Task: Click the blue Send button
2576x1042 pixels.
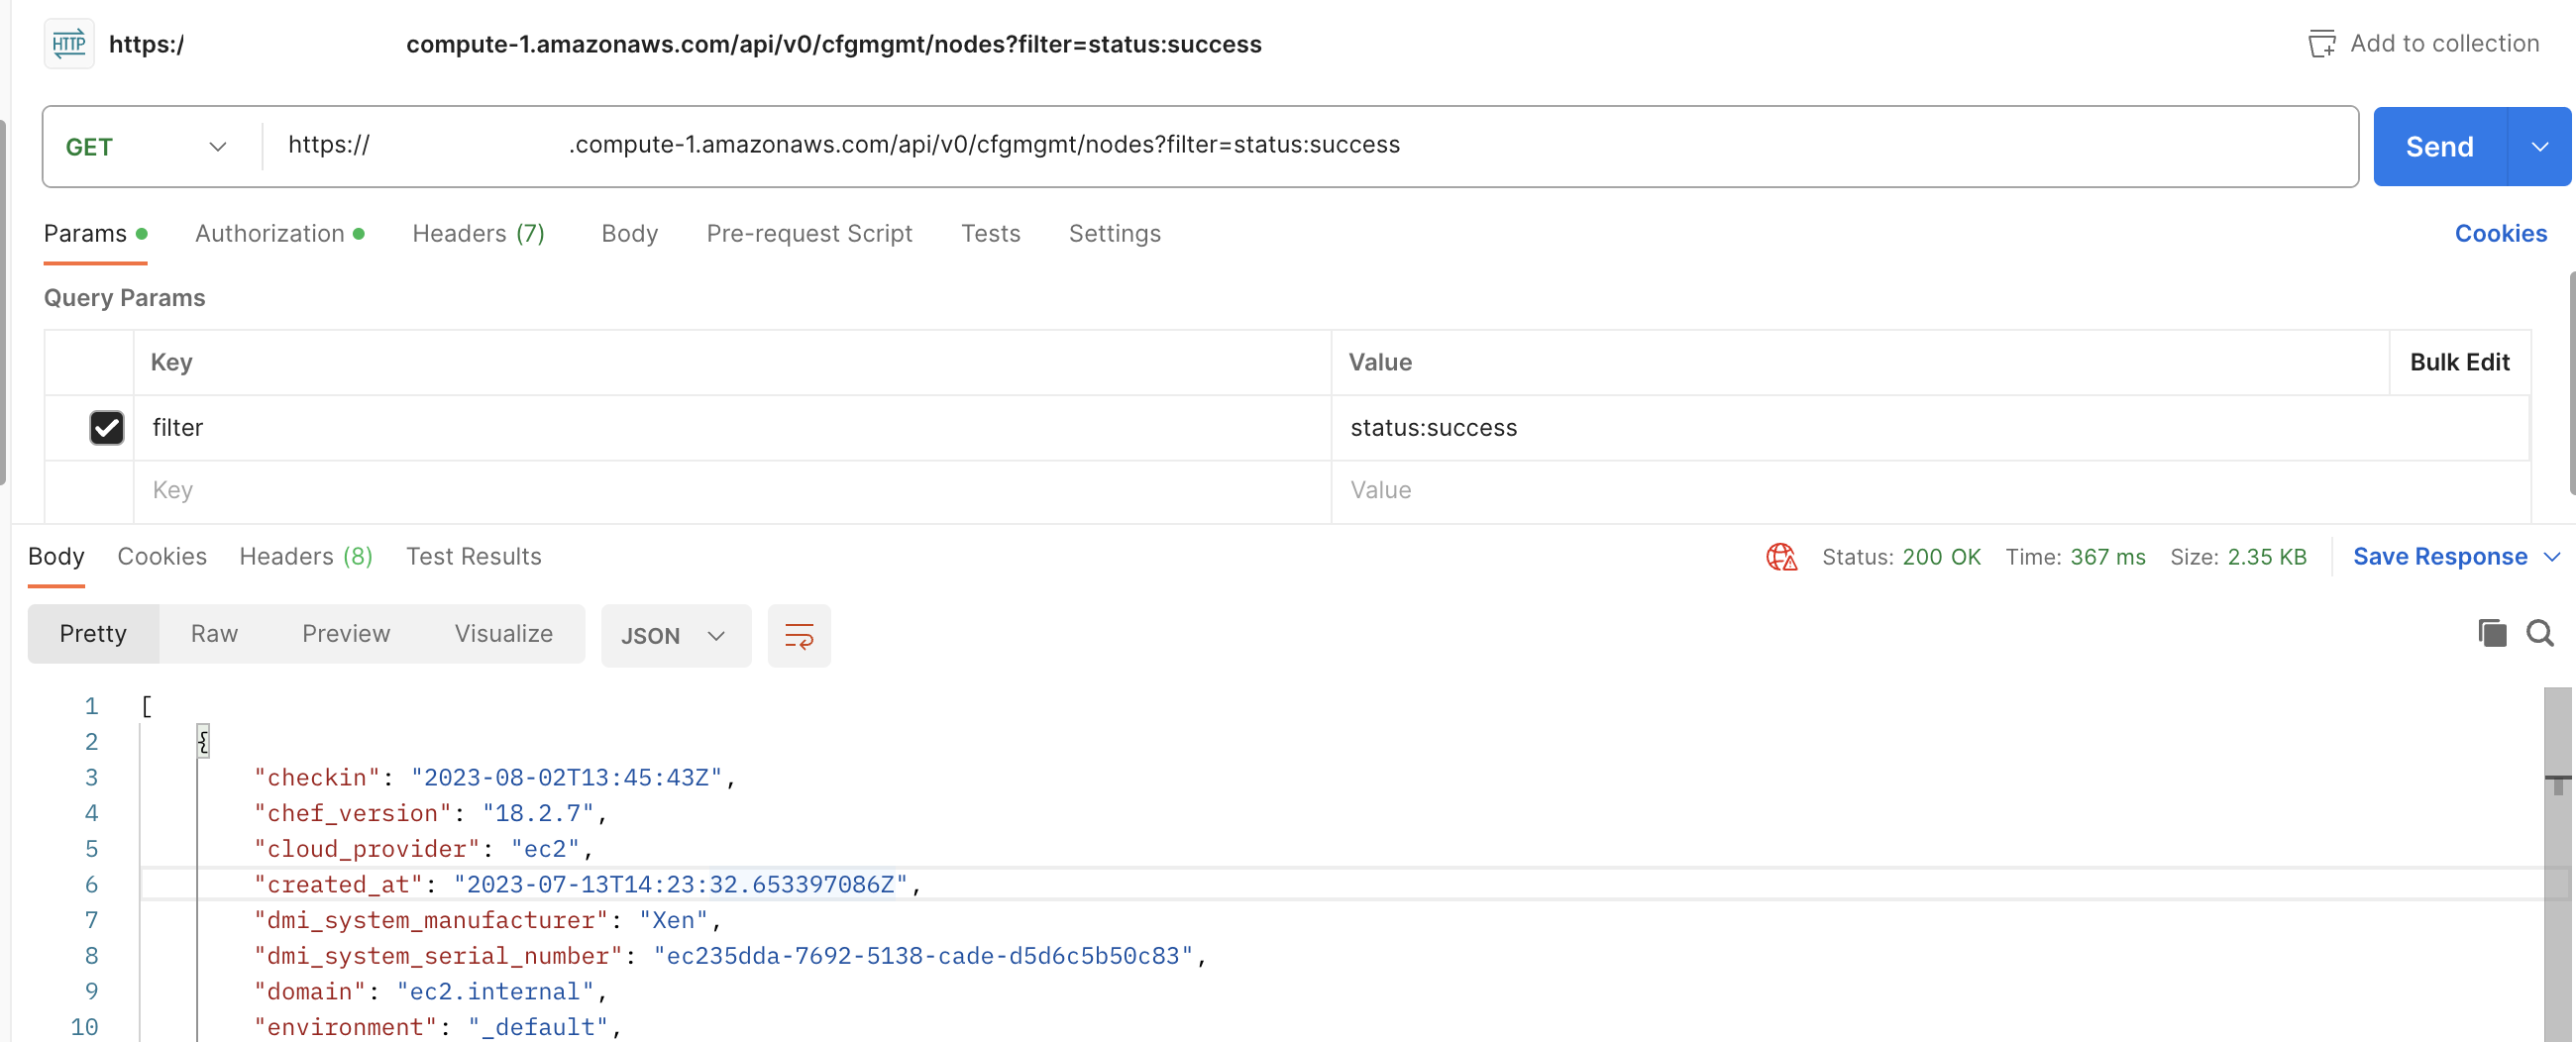Action: 2440,147
